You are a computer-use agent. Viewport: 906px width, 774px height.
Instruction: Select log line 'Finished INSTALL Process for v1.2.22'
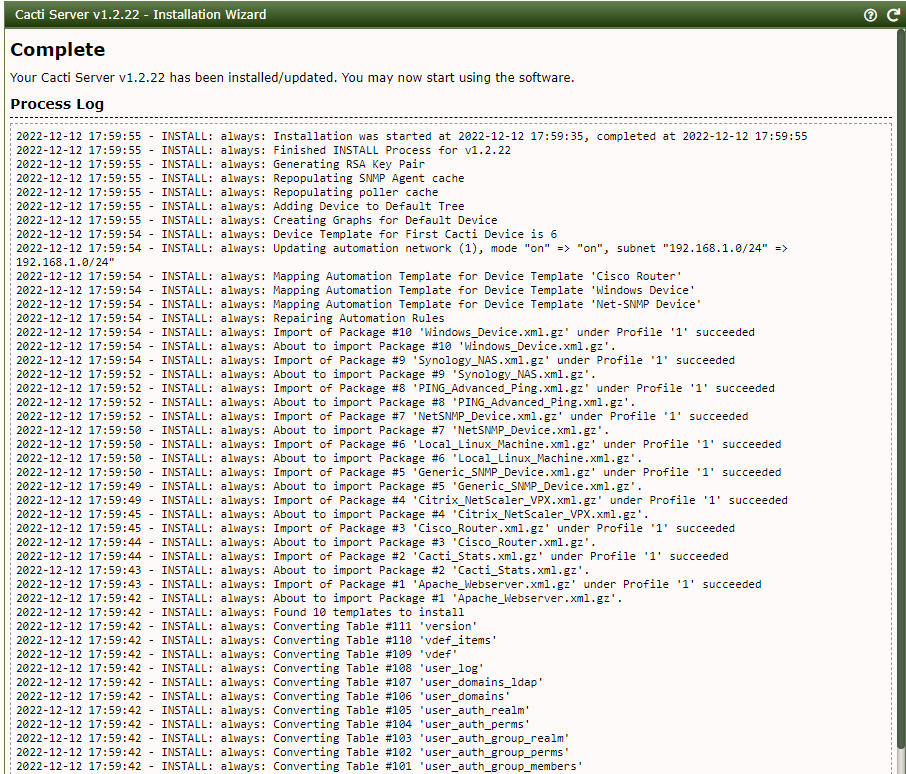(263, 150)
